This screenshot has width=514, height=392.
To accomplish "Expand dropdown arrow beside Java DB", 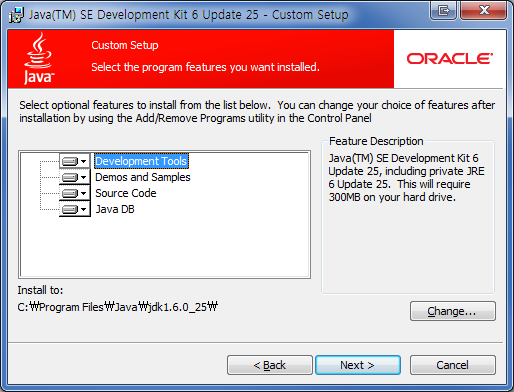I will pos(84,209).
